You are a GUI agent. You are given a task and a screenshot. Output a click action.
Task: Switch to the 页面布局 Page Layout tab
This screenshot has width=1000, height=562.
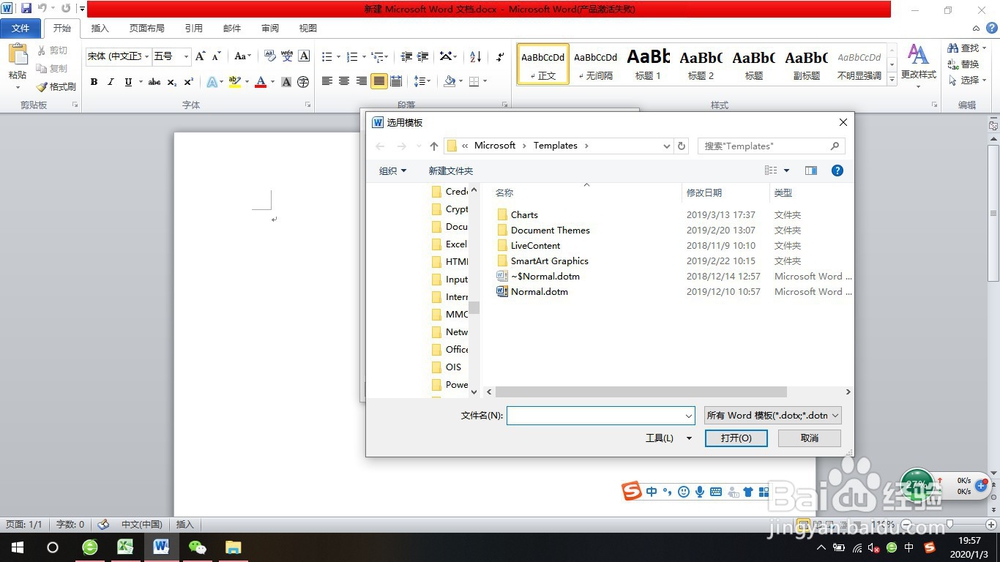pos(147,28)
